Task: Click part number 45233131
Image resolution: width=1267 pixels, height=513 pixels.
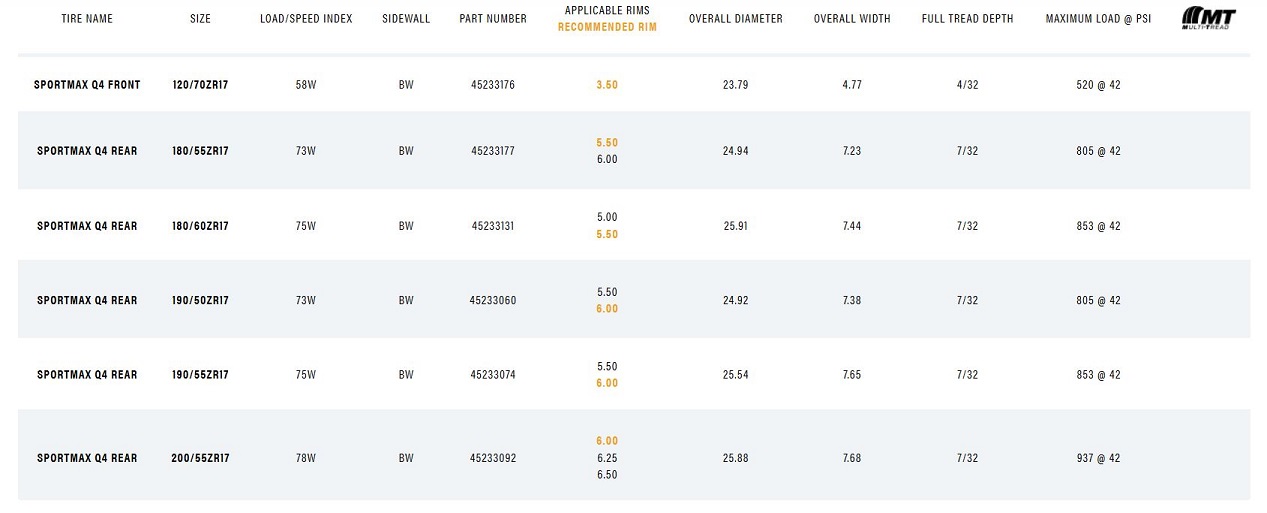Action: (493, 226)
